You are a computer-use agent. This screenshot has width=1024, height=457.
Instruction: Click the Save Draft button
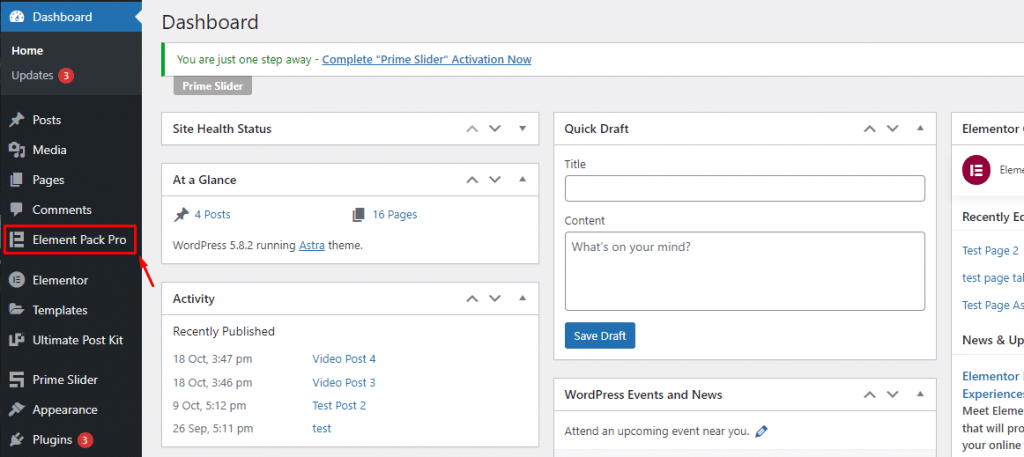coord(600,336)
